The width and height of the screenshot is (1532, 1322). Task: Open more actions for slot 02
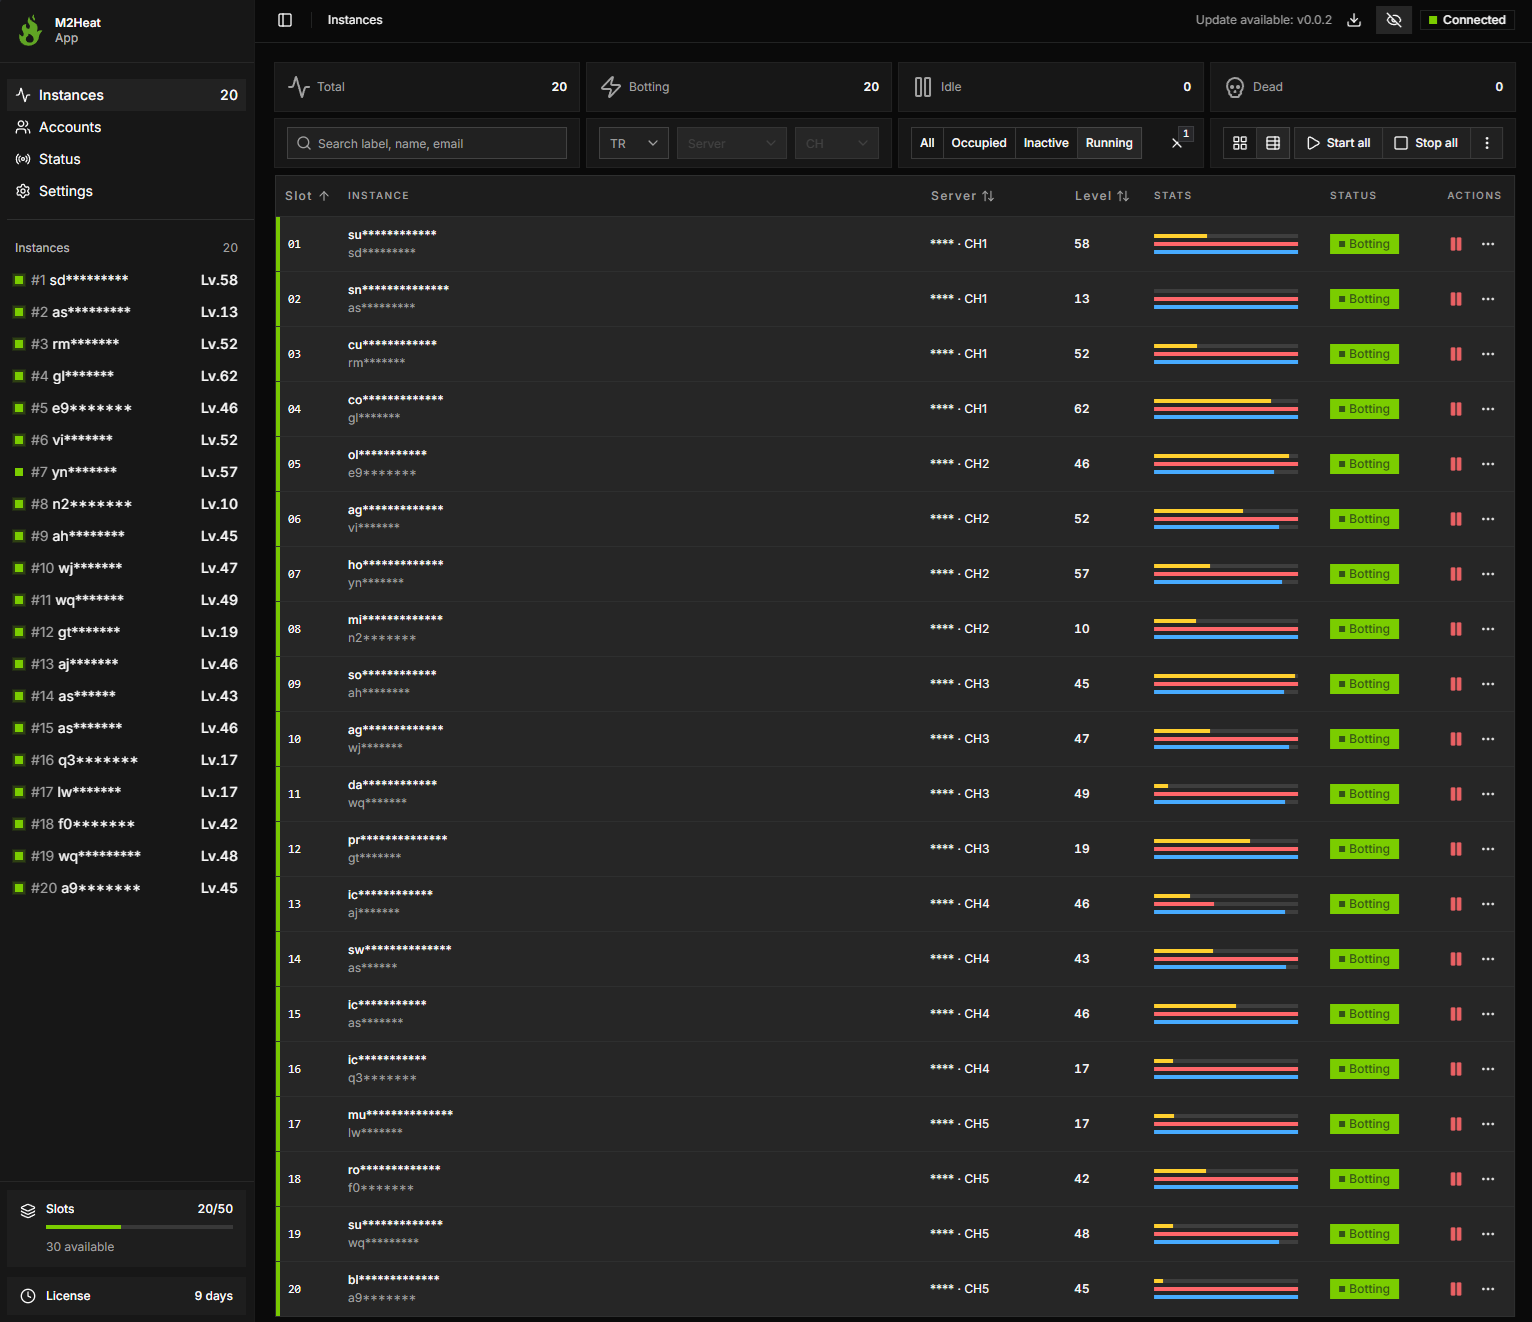click(x=1488, y=299)
